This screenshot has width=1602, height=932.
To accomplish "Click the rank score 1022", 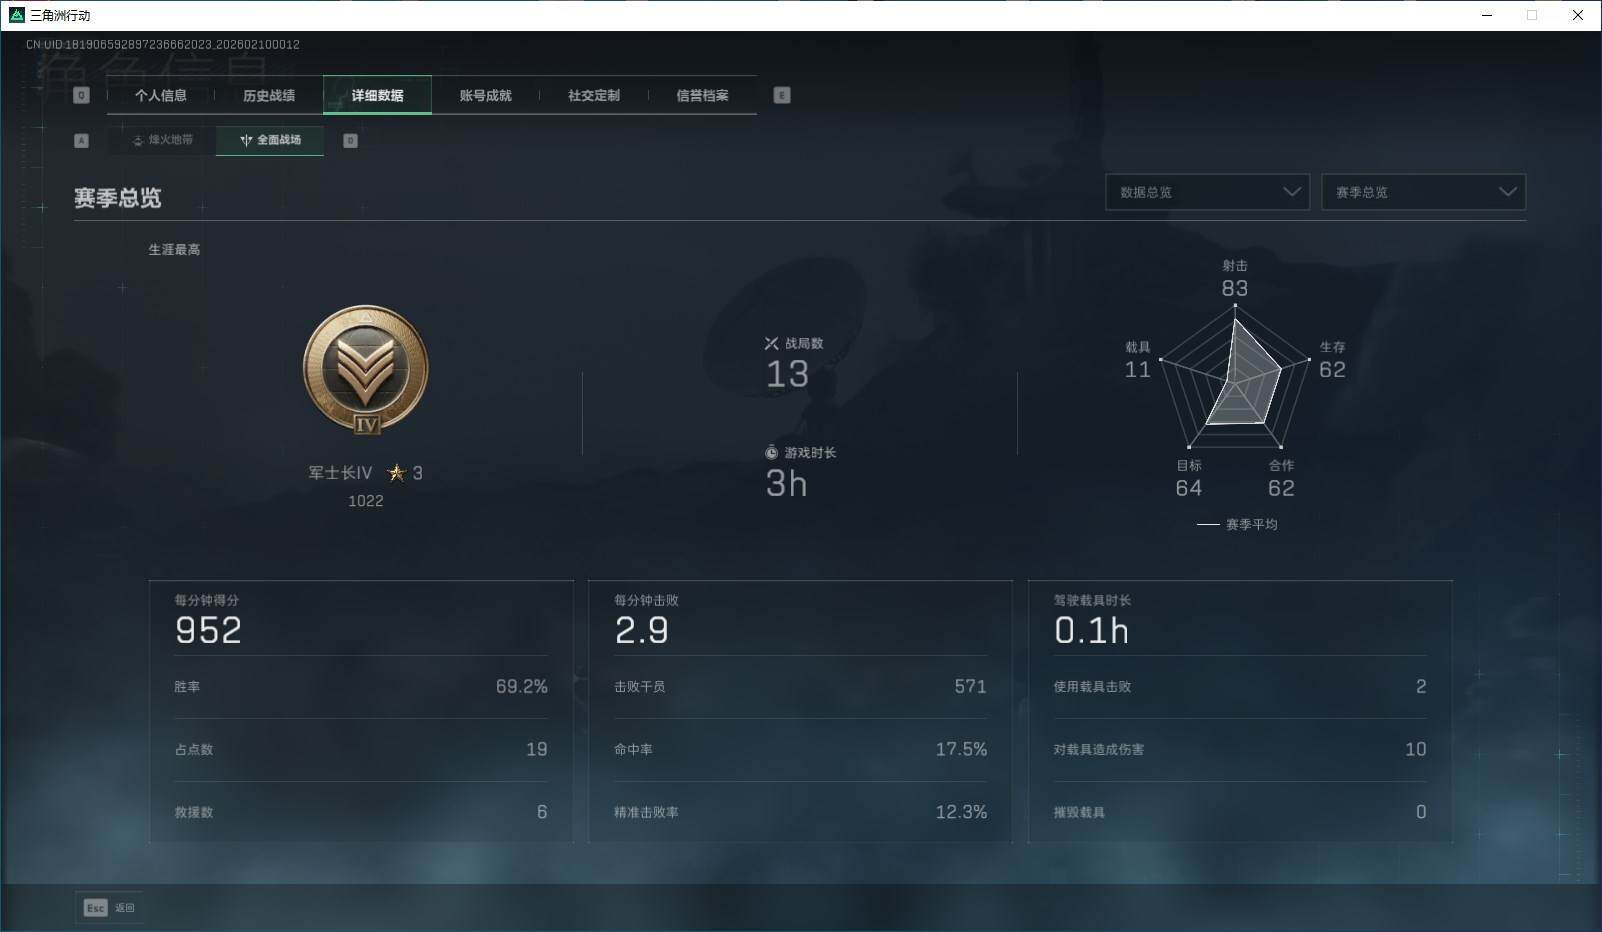I will (366, 501).
